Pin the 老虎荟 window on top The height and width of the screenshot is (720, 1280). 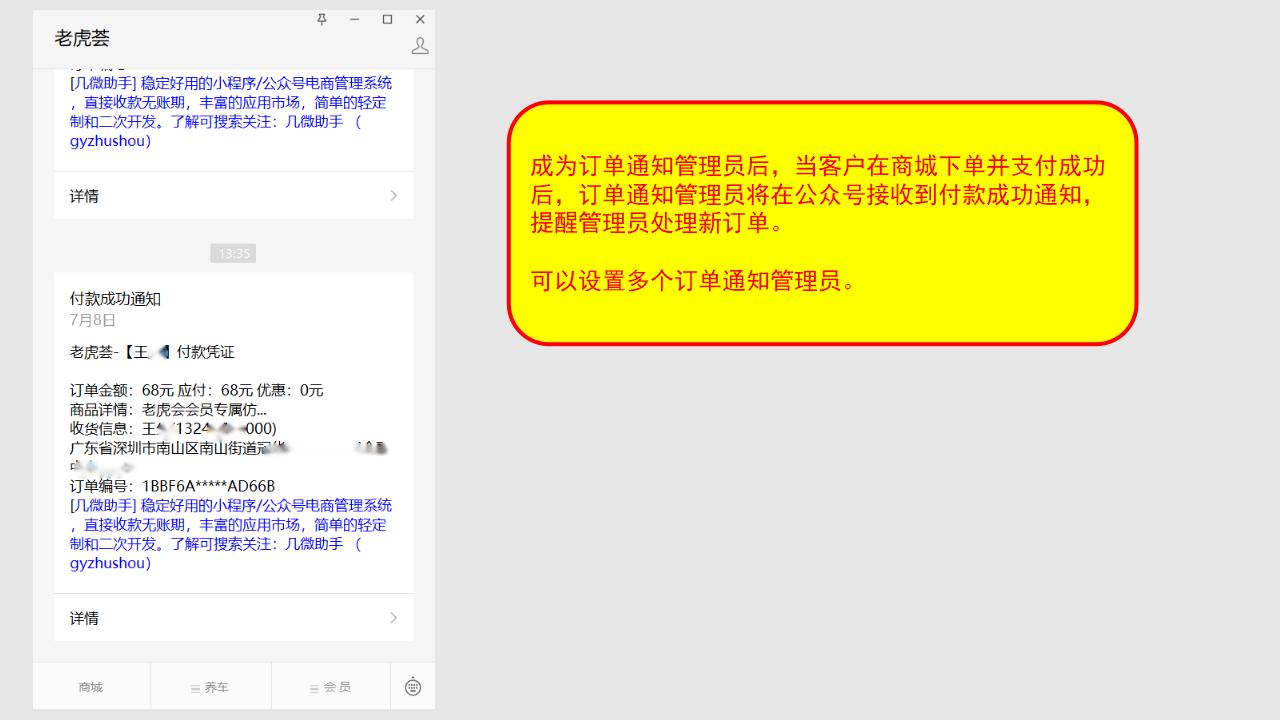(x=322, y=19)
